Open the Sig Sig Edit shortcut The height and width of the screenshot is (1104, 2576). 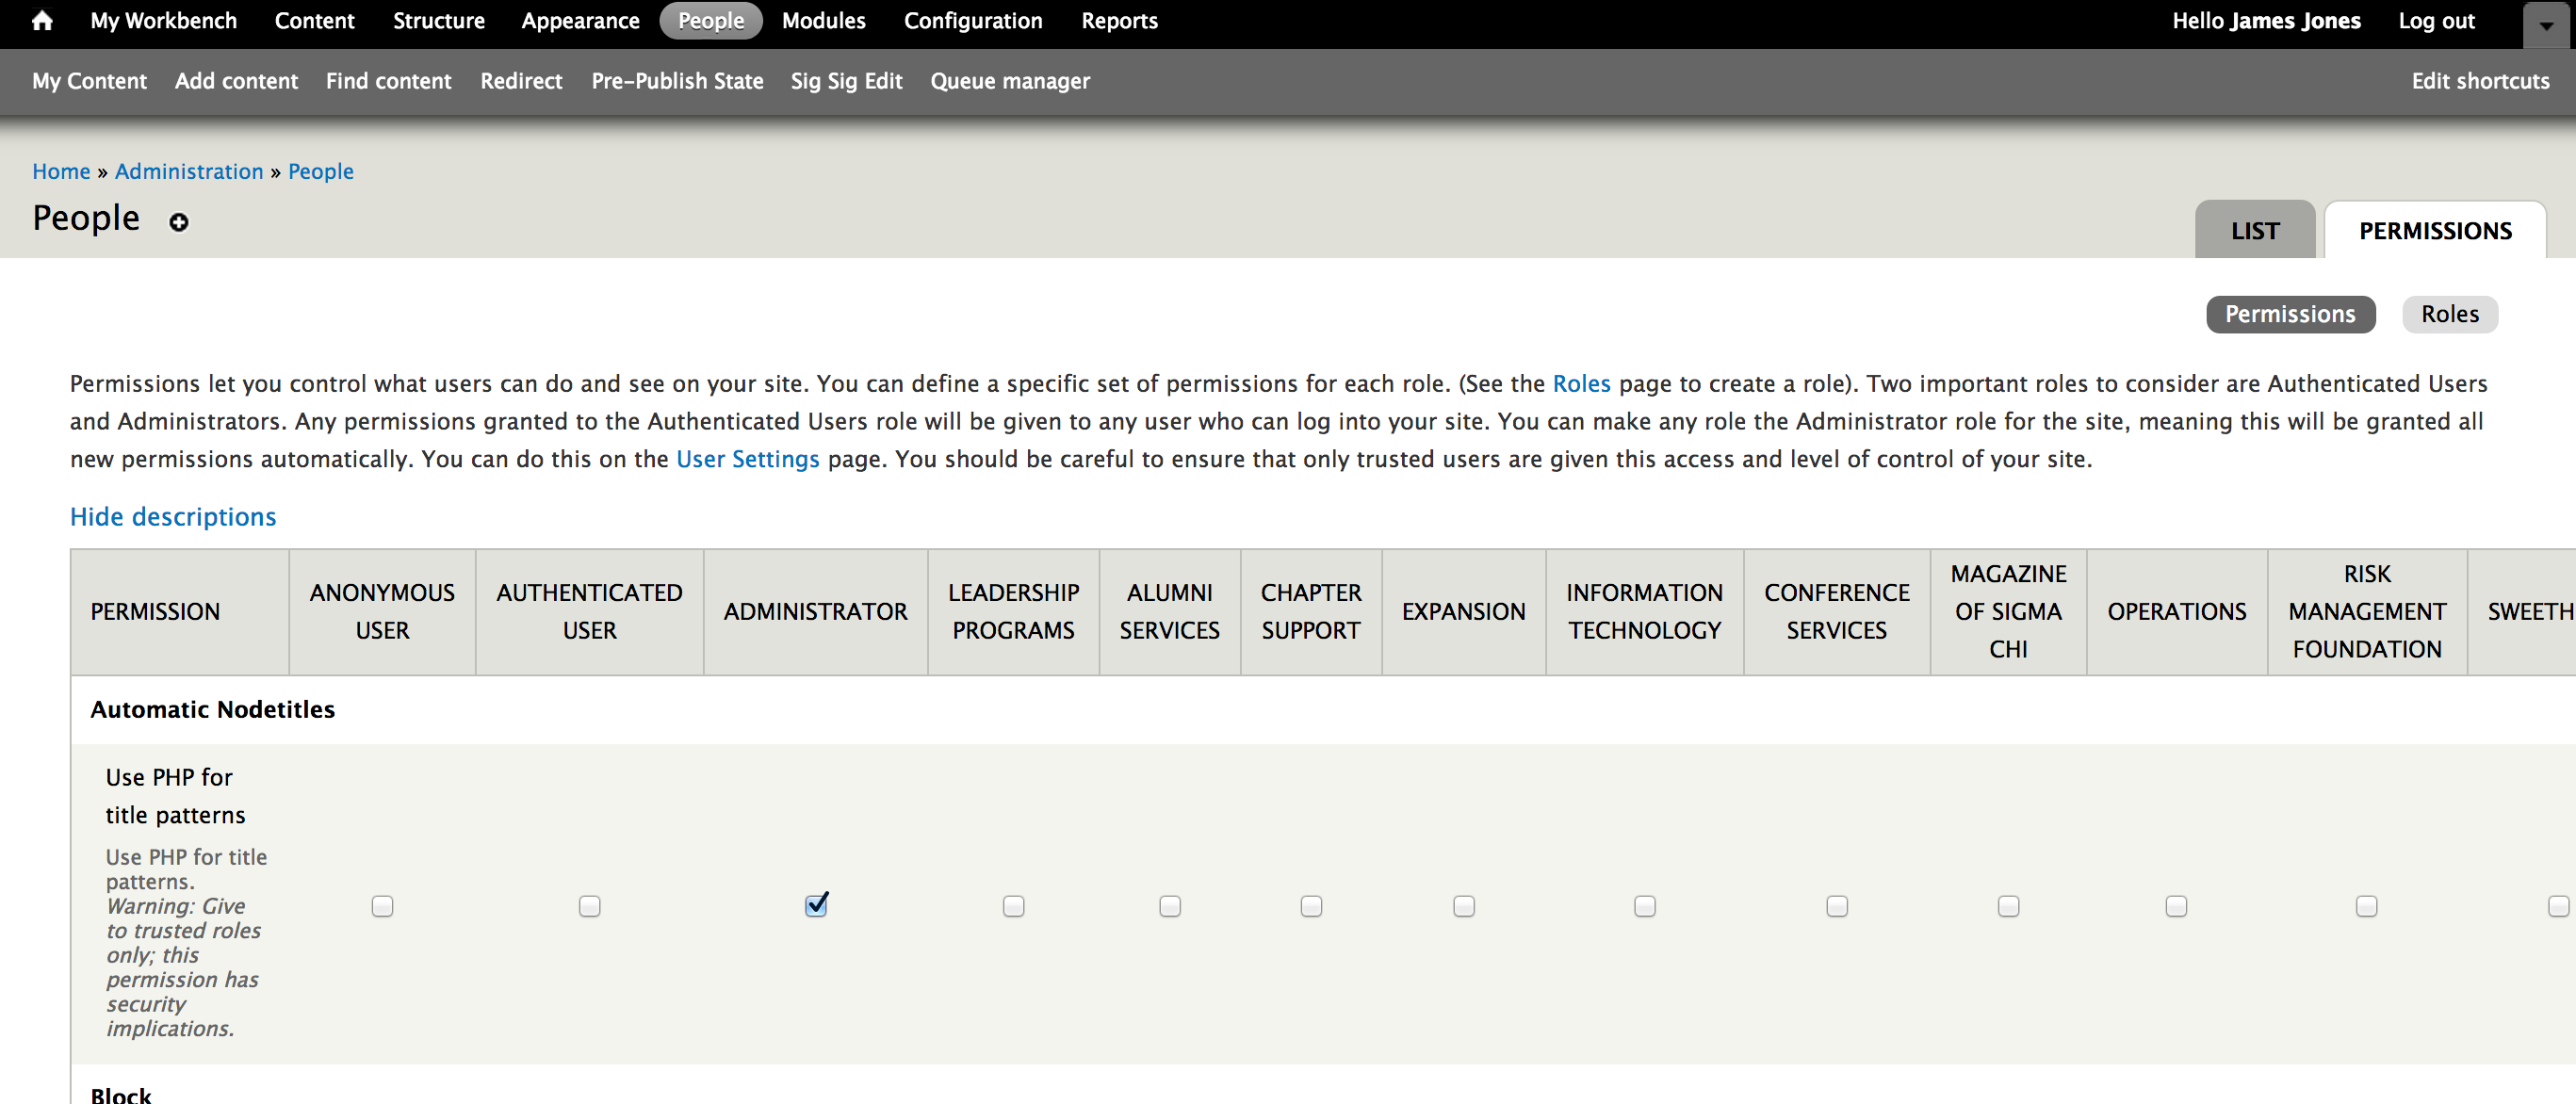coord(846,81)
